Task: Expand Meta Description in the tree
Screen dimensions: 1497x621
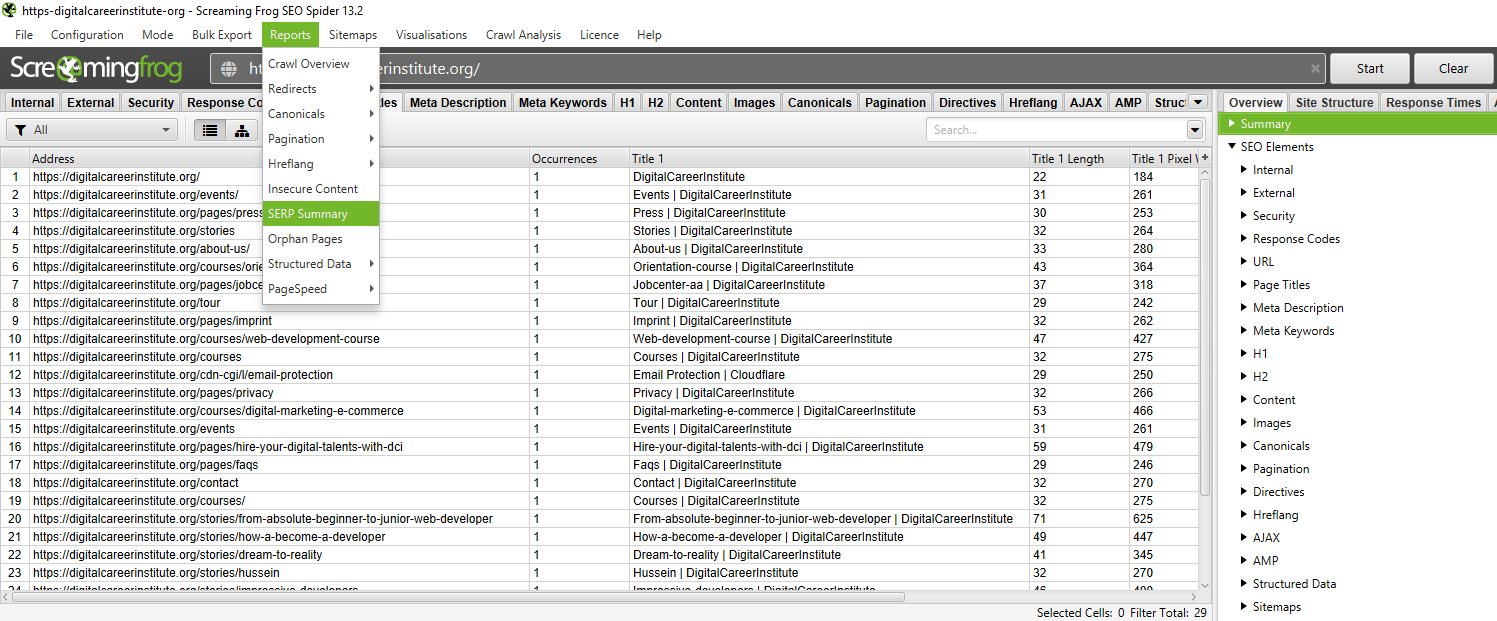Action: 1244,308
